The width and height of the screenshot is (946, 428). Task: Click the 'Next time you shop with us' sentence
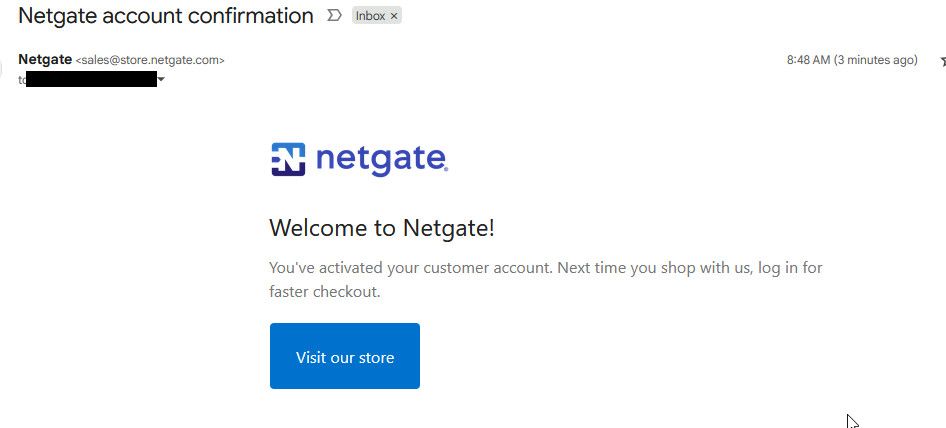tap(655, 267)
